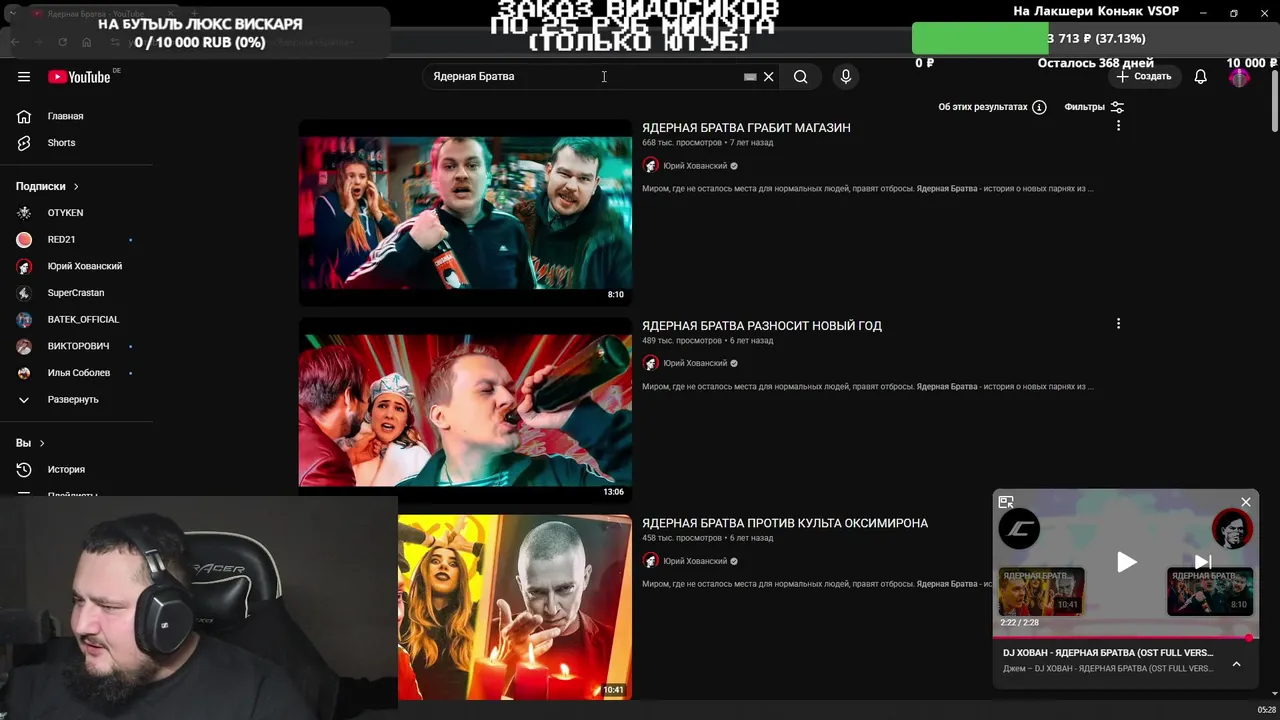Click title ЯДЕРНАЯ БРАТВА РАЗНОСИТ НОВЫЙ ГОД

[762, 326]
